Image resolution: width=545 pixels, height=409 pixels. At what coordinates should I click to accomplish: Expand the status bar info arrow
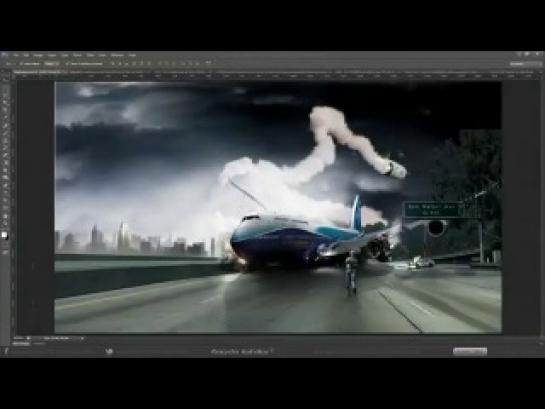[x=82, y=338]
